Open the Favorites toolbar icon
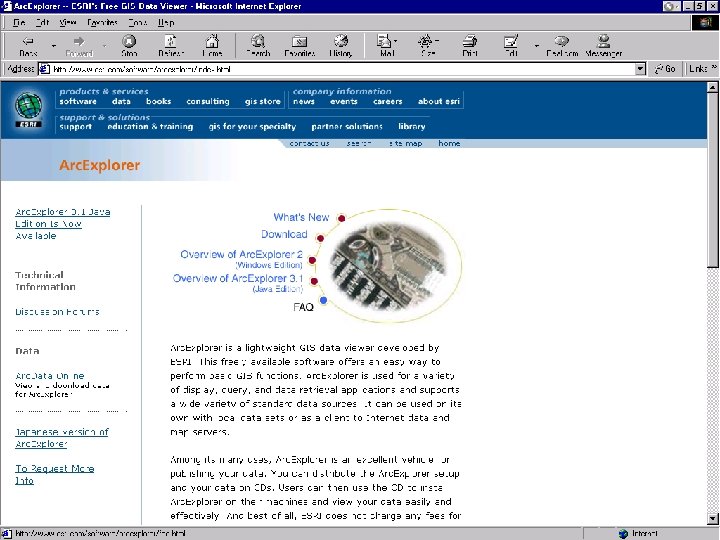 (299, 41)
